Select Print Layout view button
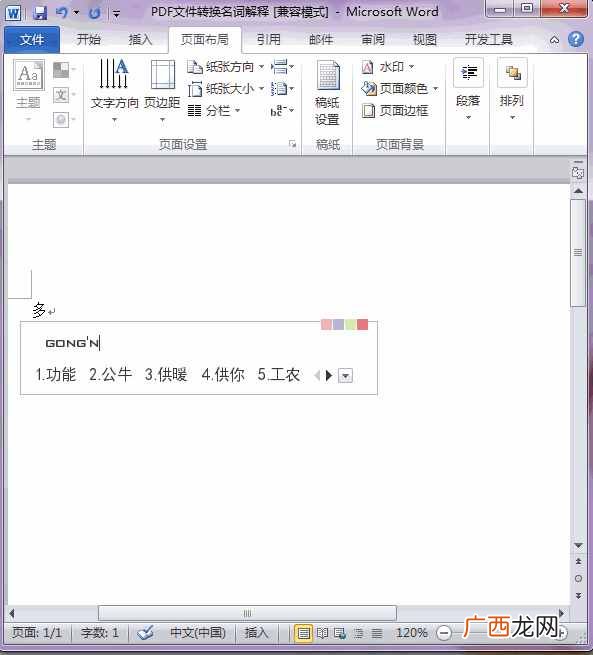This screenshot has width=593, height=655. [304, 633]
